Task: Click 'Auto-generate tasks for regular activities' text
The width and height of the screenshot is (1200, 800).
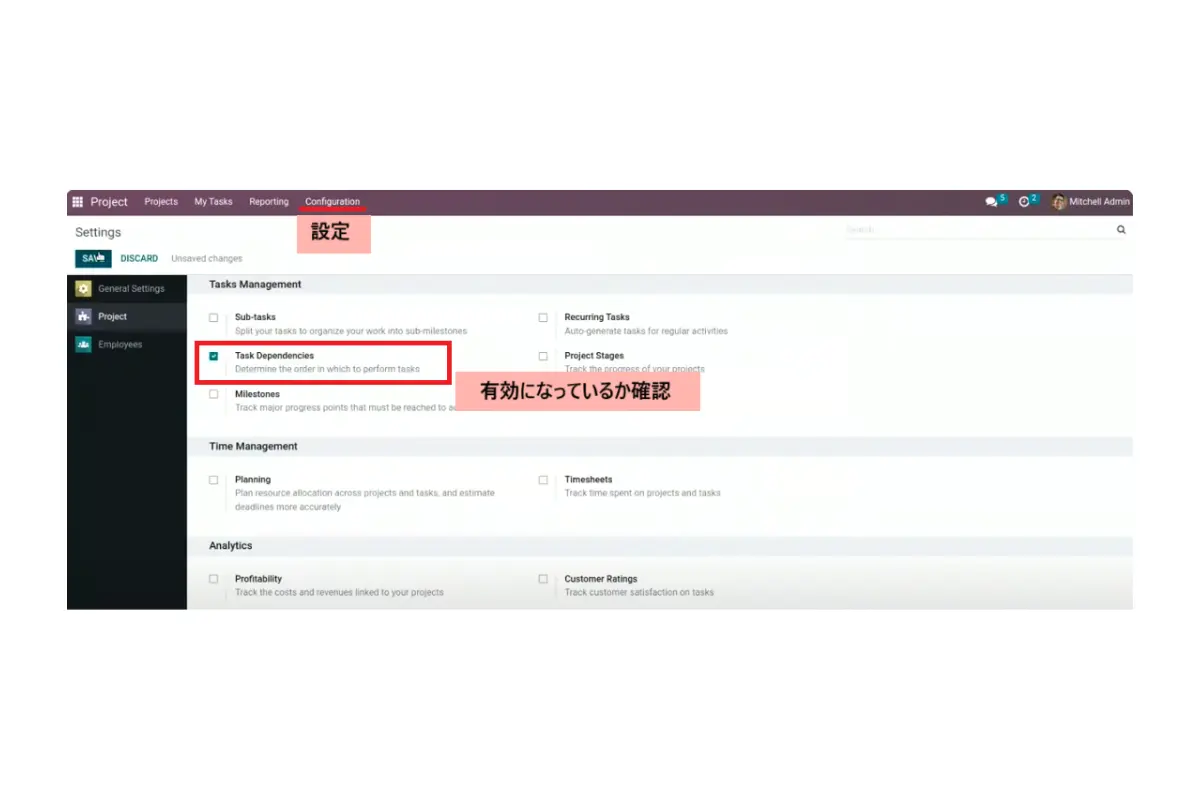Action: (x=646, y=331)
